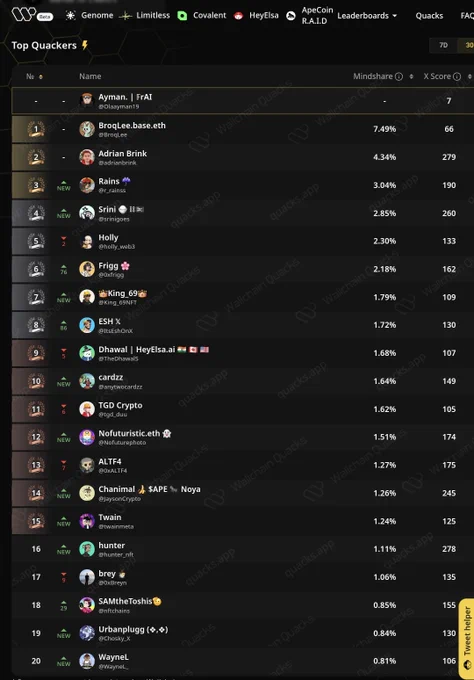Sort the table by X Score arrows

pyautogui.click(x=470, y=76)
